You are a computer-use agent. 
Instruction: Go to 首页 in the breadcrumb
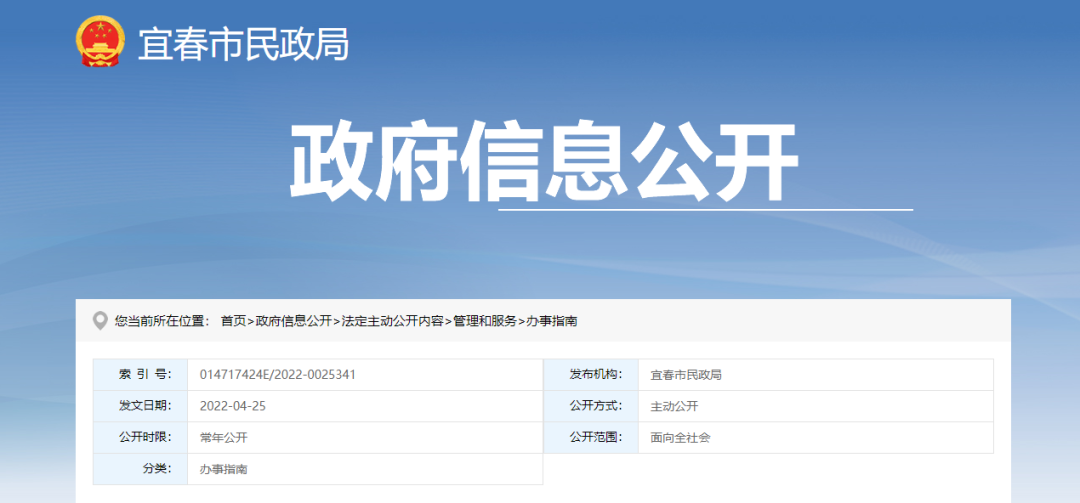[233, 321]
